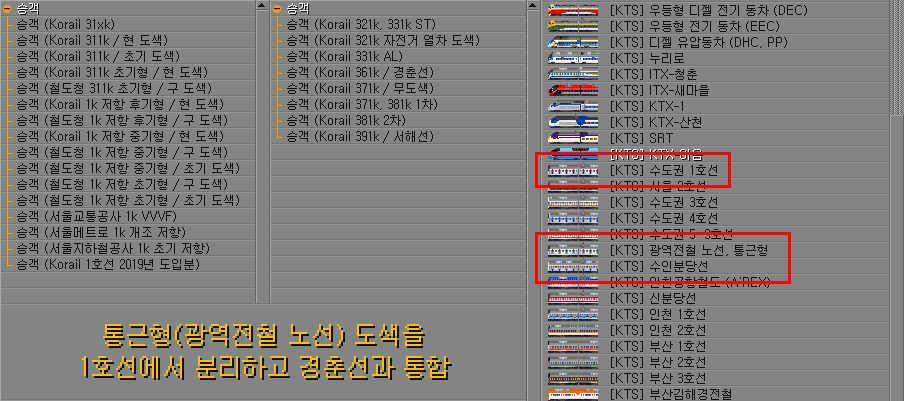This screenshot has width=904, height=401.
Task: Pick 승객 (Korail 371k, 381k 1차)
Action: pos(361,104)
